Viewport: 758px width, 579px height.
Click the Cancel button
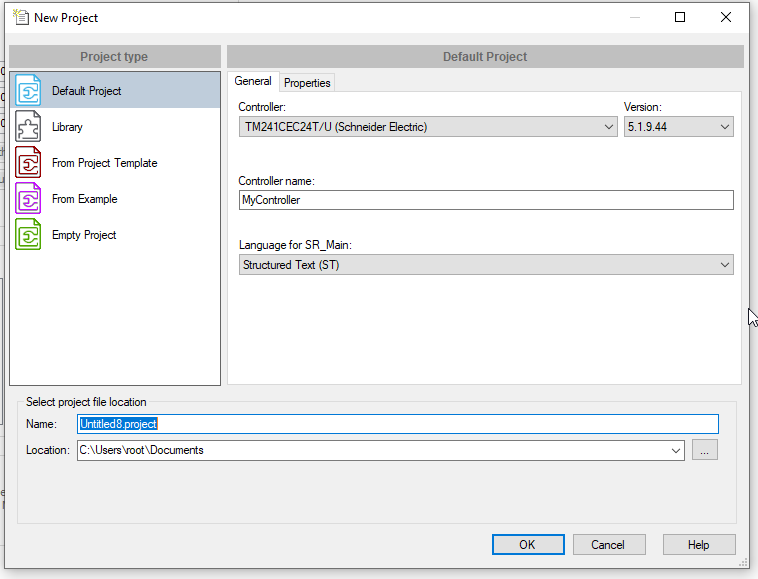(609, 545)
